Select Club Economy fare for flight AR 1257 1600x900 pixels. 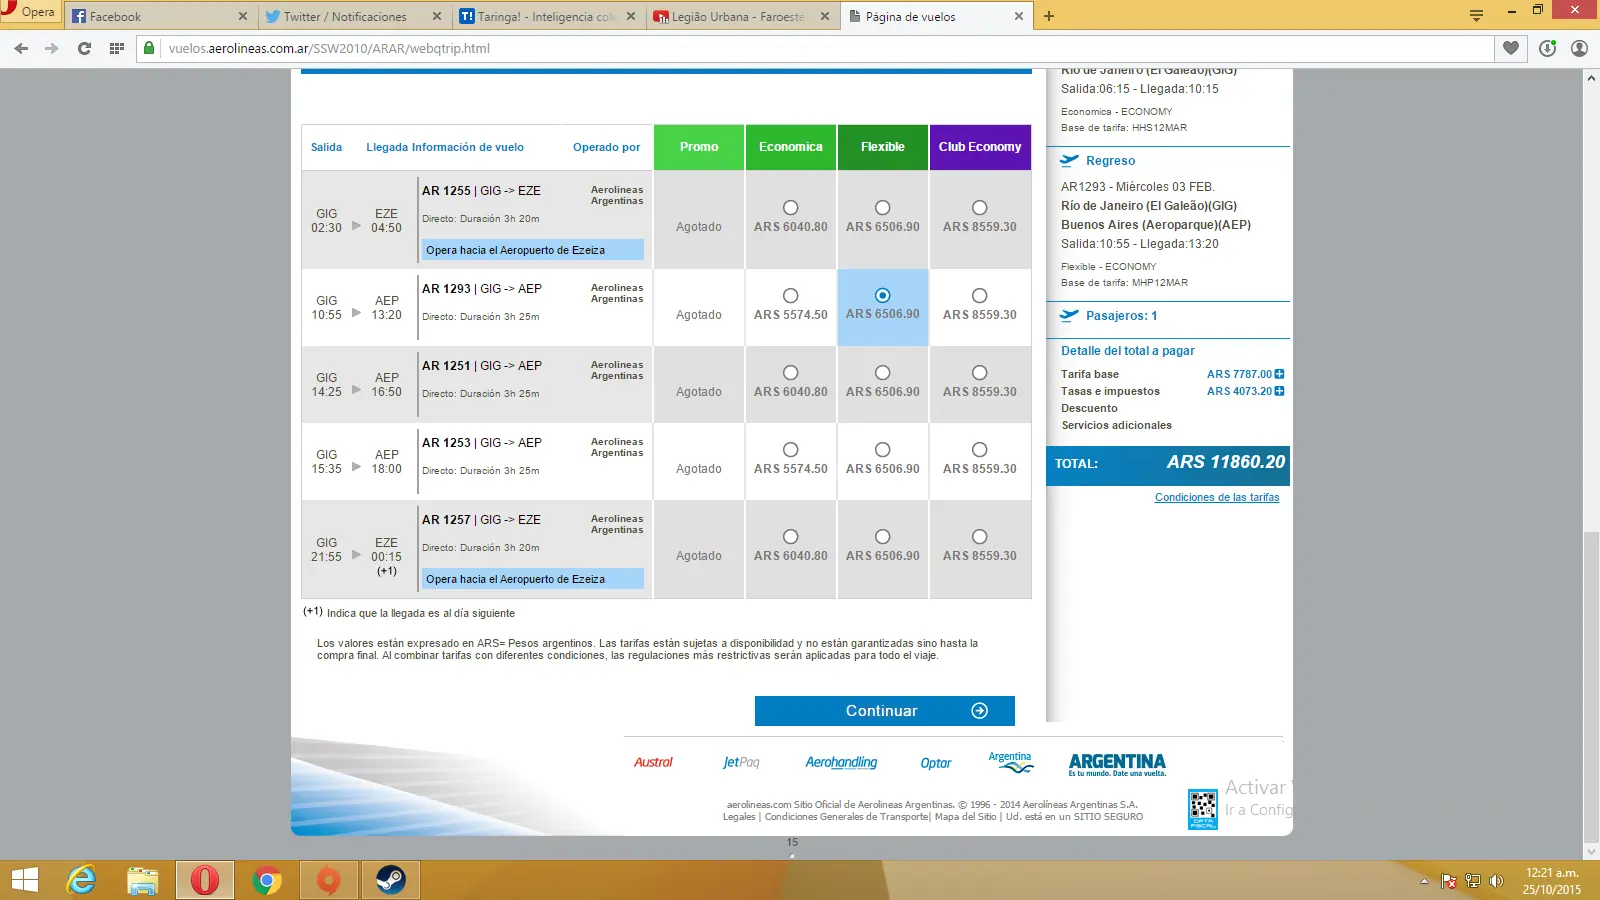pos(980,537)
